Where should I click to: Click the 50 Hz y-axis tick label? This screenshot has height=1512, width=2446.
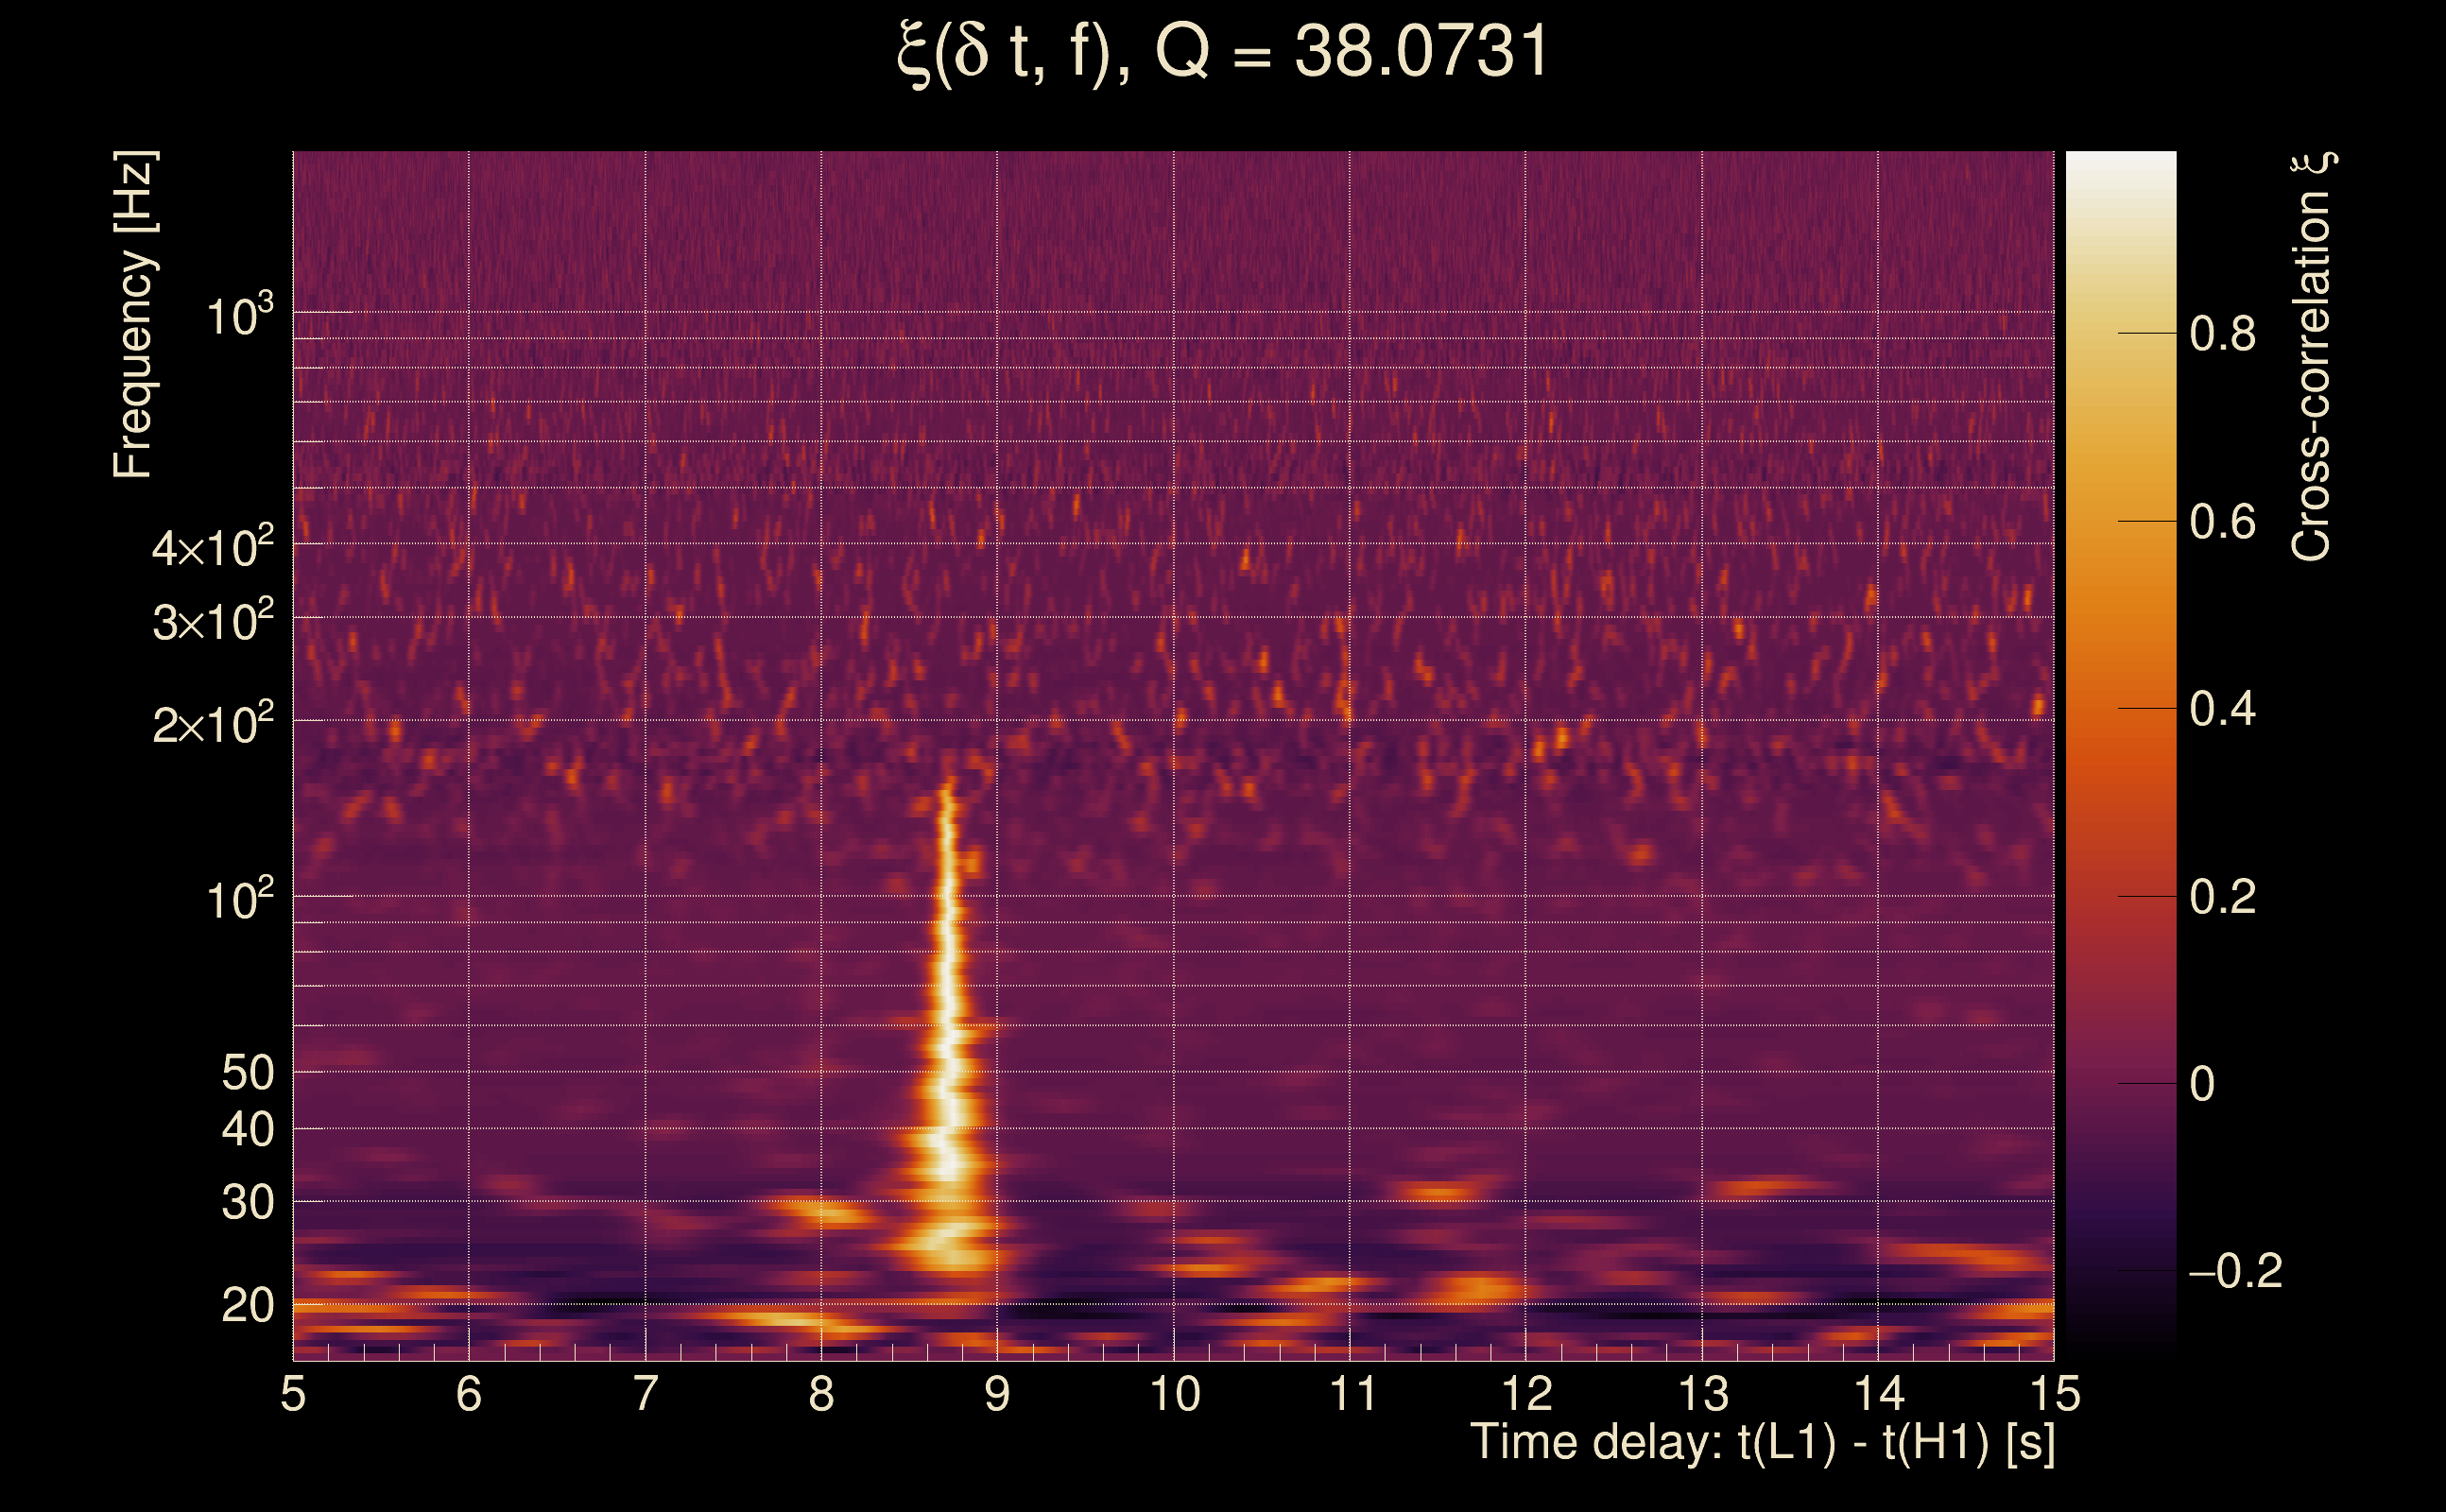(247, 1073)
